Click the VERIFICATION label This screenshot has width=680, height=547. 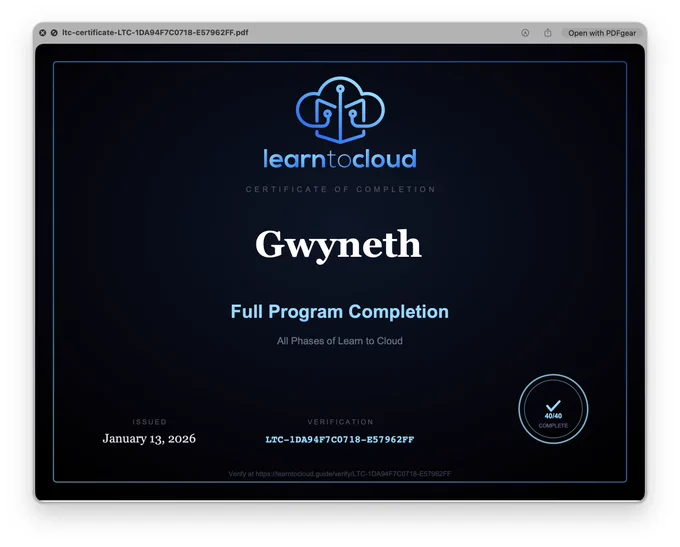point(340,422)
